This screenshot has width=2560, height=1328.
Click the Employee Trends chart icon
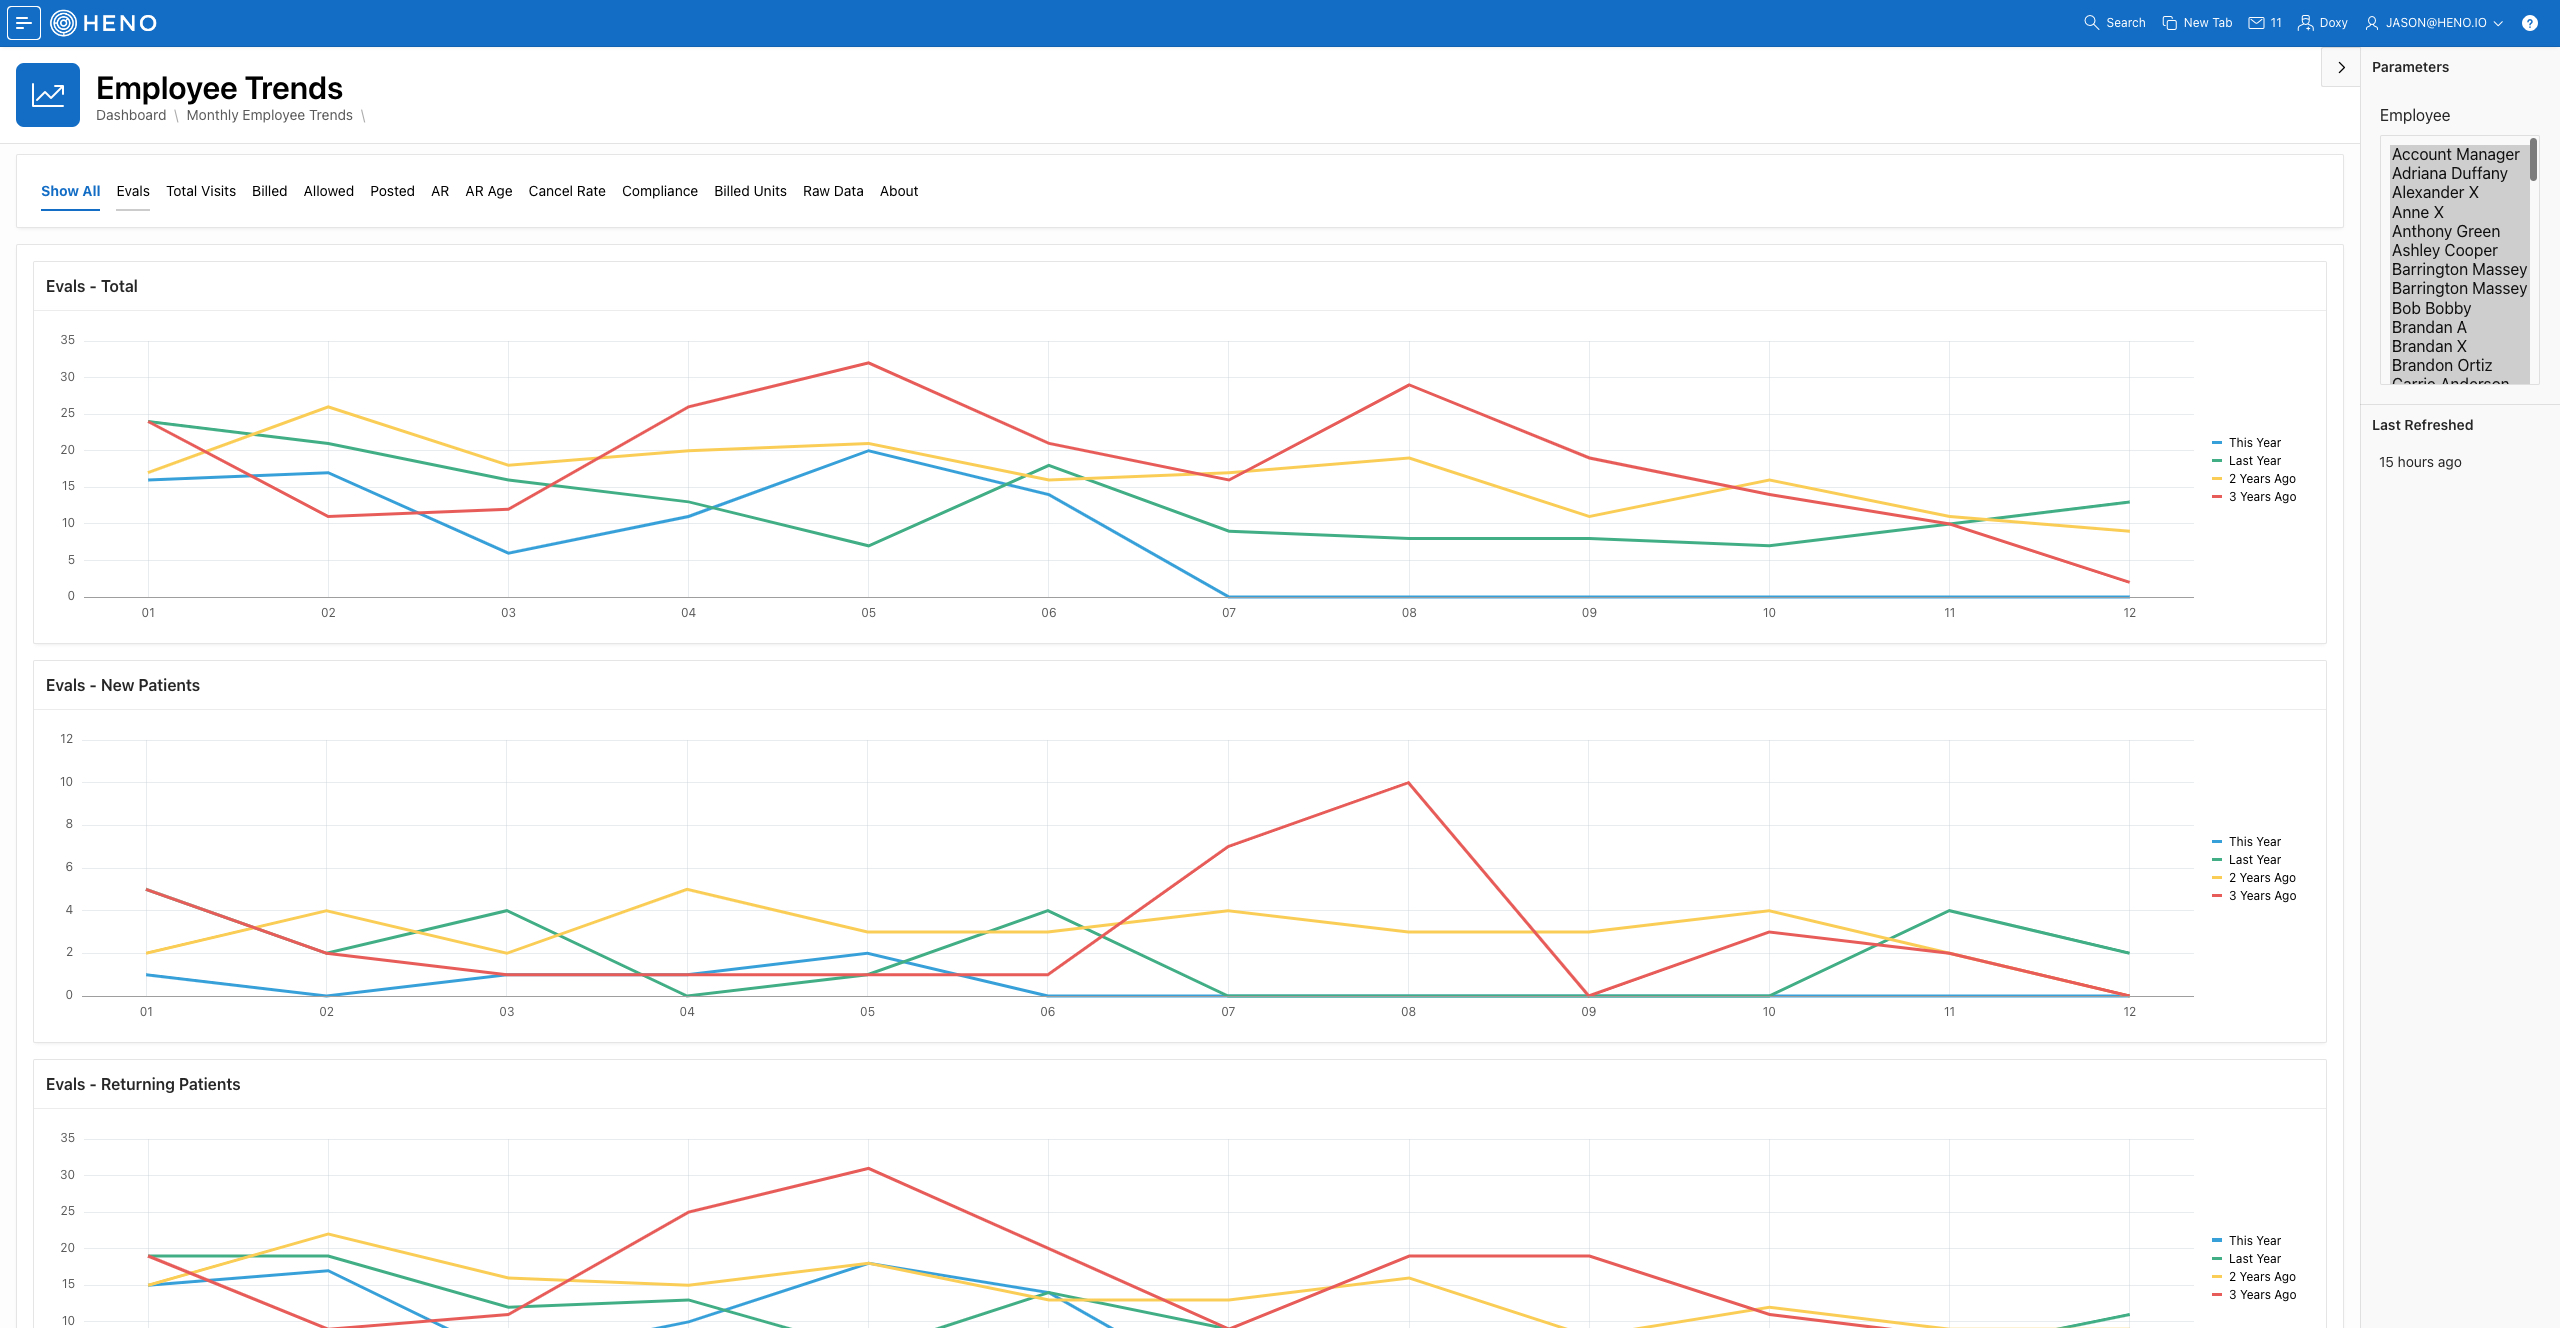(48, 95)
